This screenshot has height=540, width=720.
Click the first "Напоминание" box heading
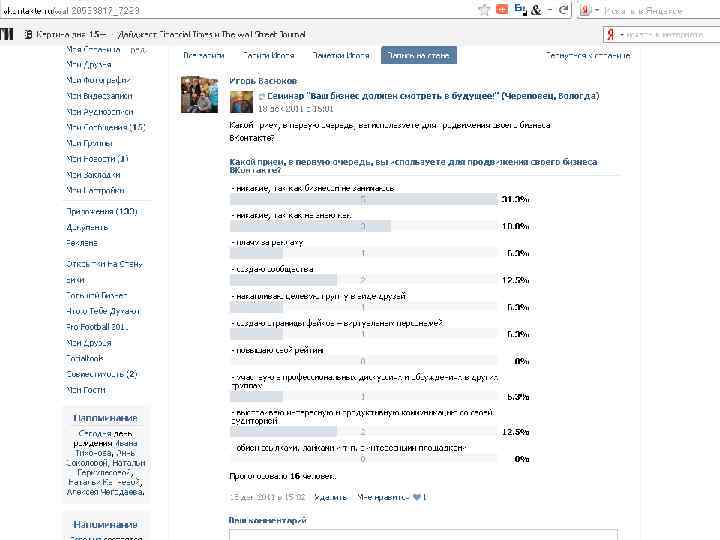(105, 418)
